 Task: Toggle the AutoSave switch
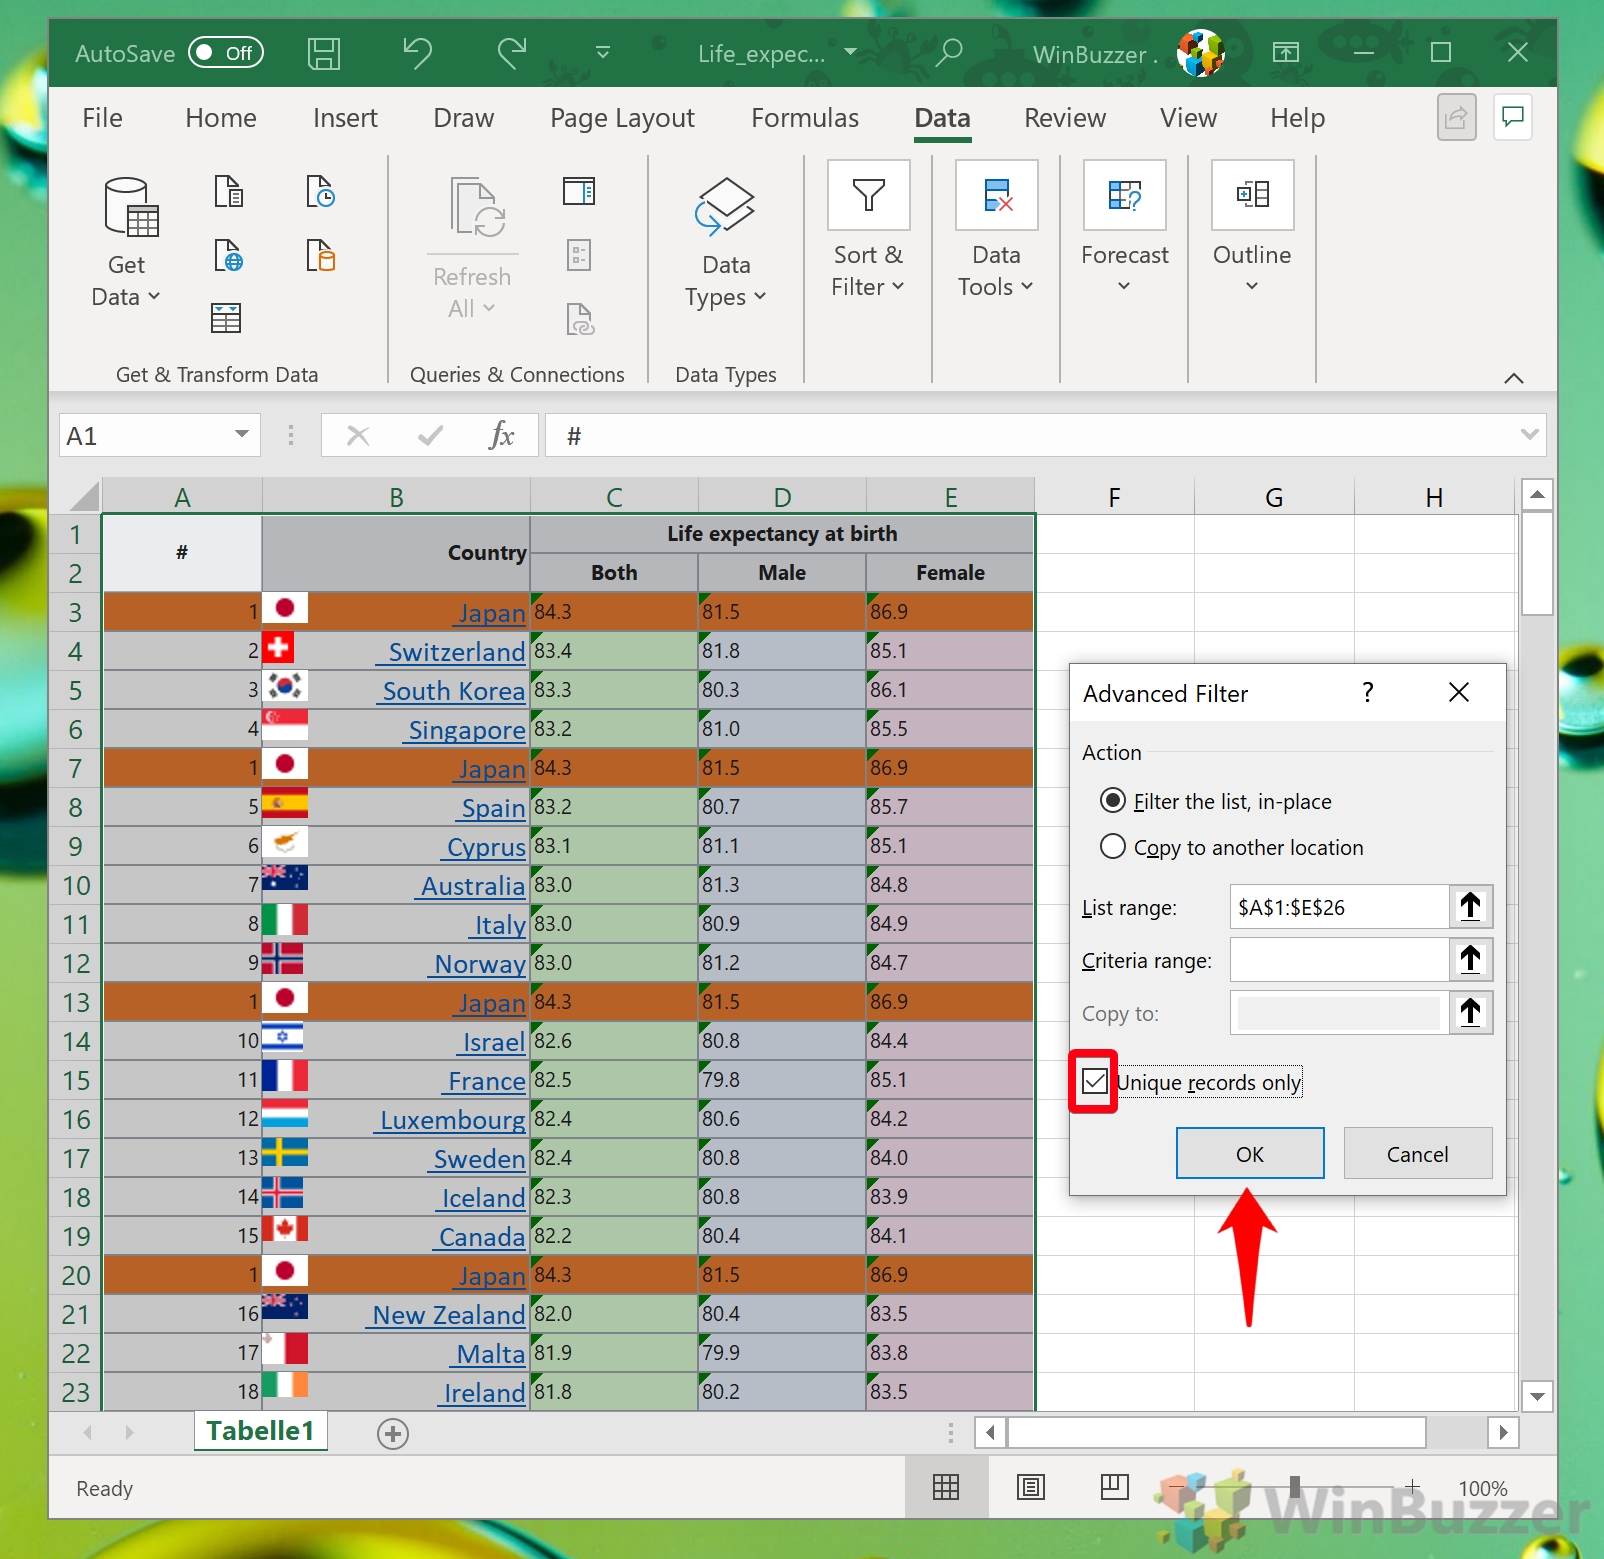click(226, 53)
